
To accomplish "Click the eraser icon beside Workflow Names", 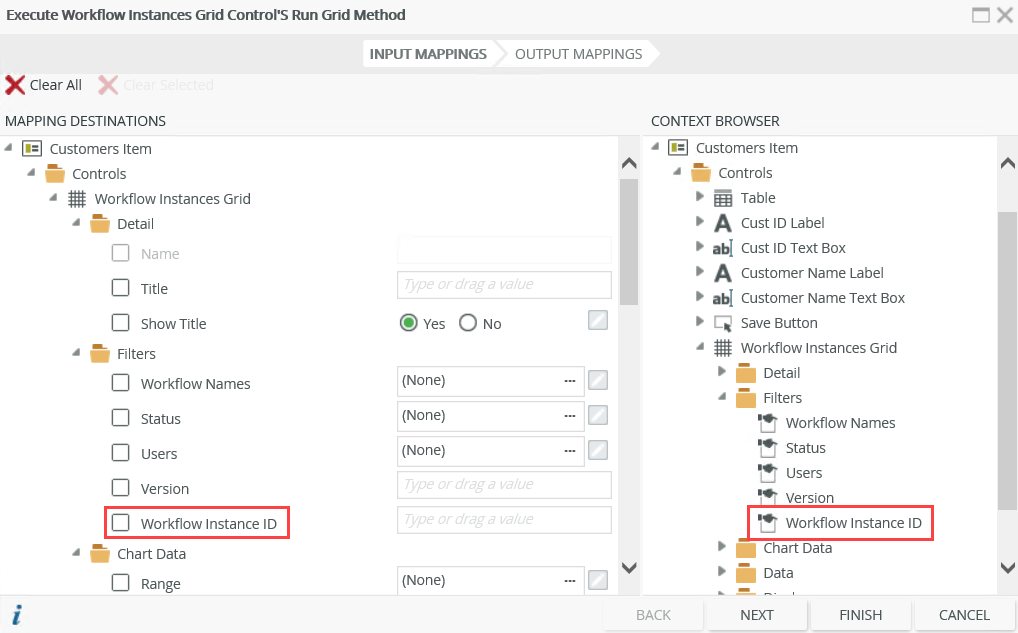I will (x=597, y=380).
